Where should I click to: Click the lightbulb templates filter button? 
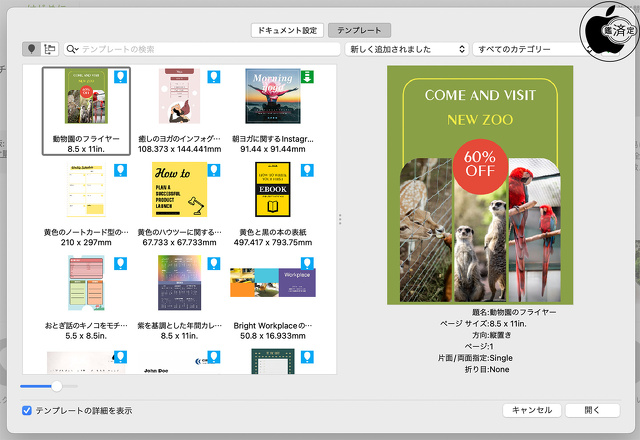click(x=31, y=48)
